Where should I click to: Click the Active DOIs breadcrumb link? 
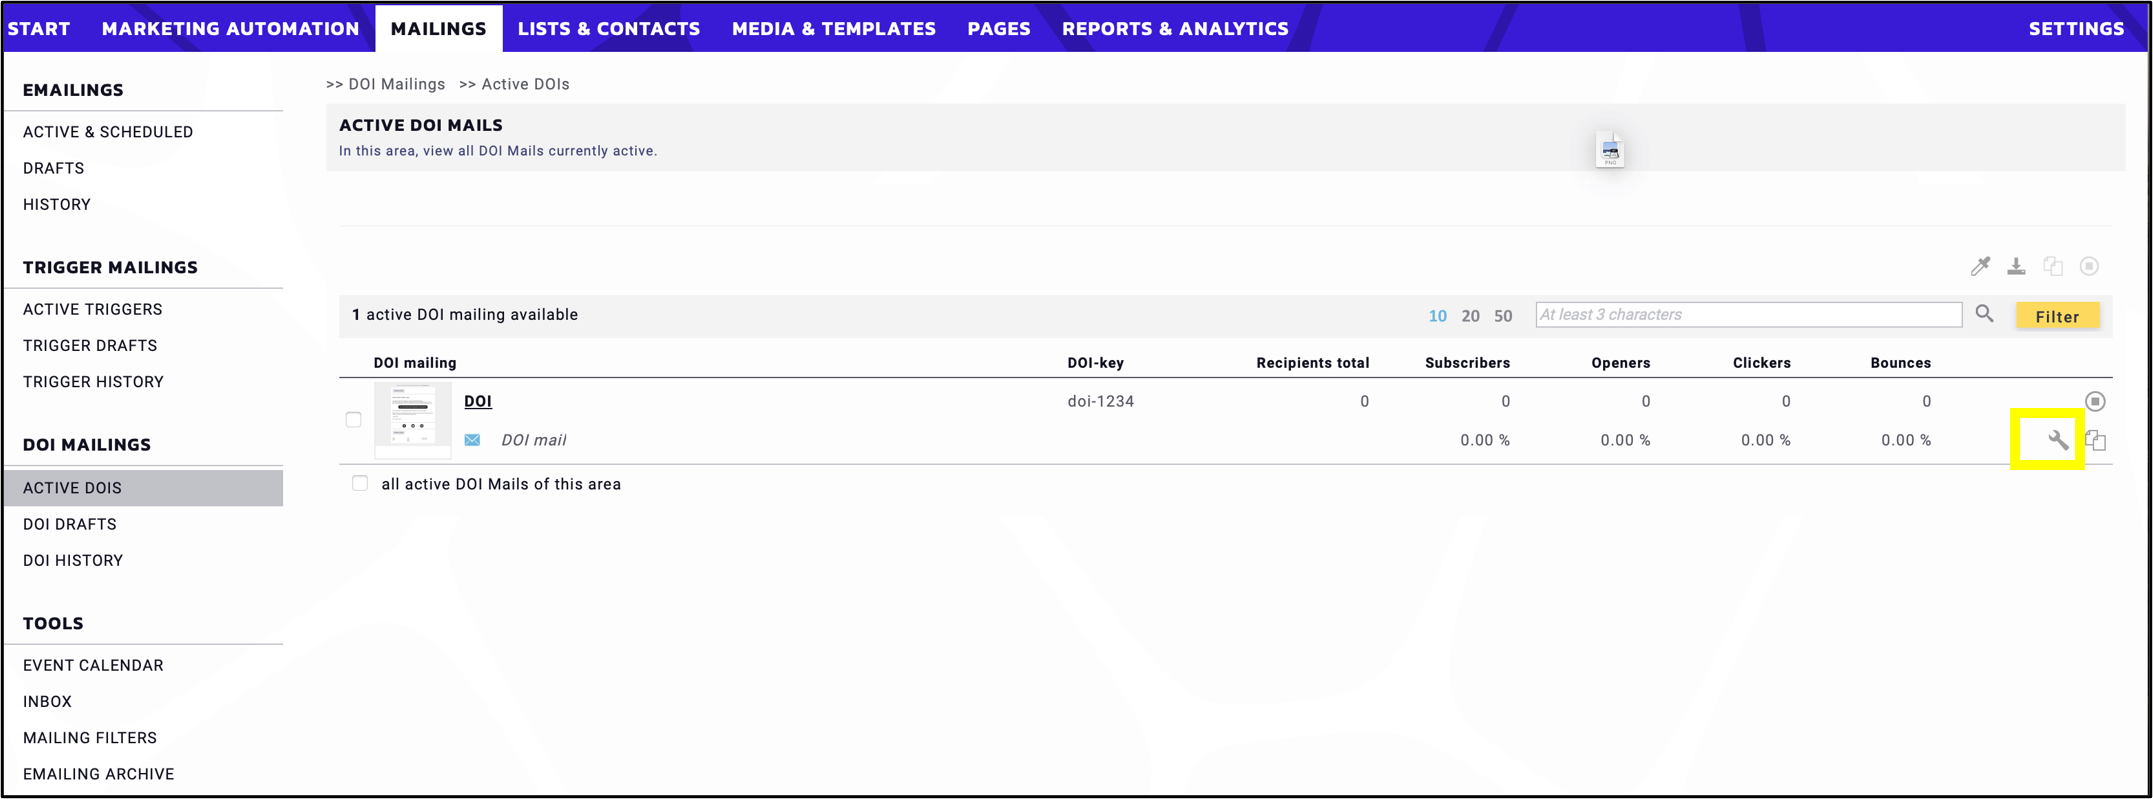(526, 84)
